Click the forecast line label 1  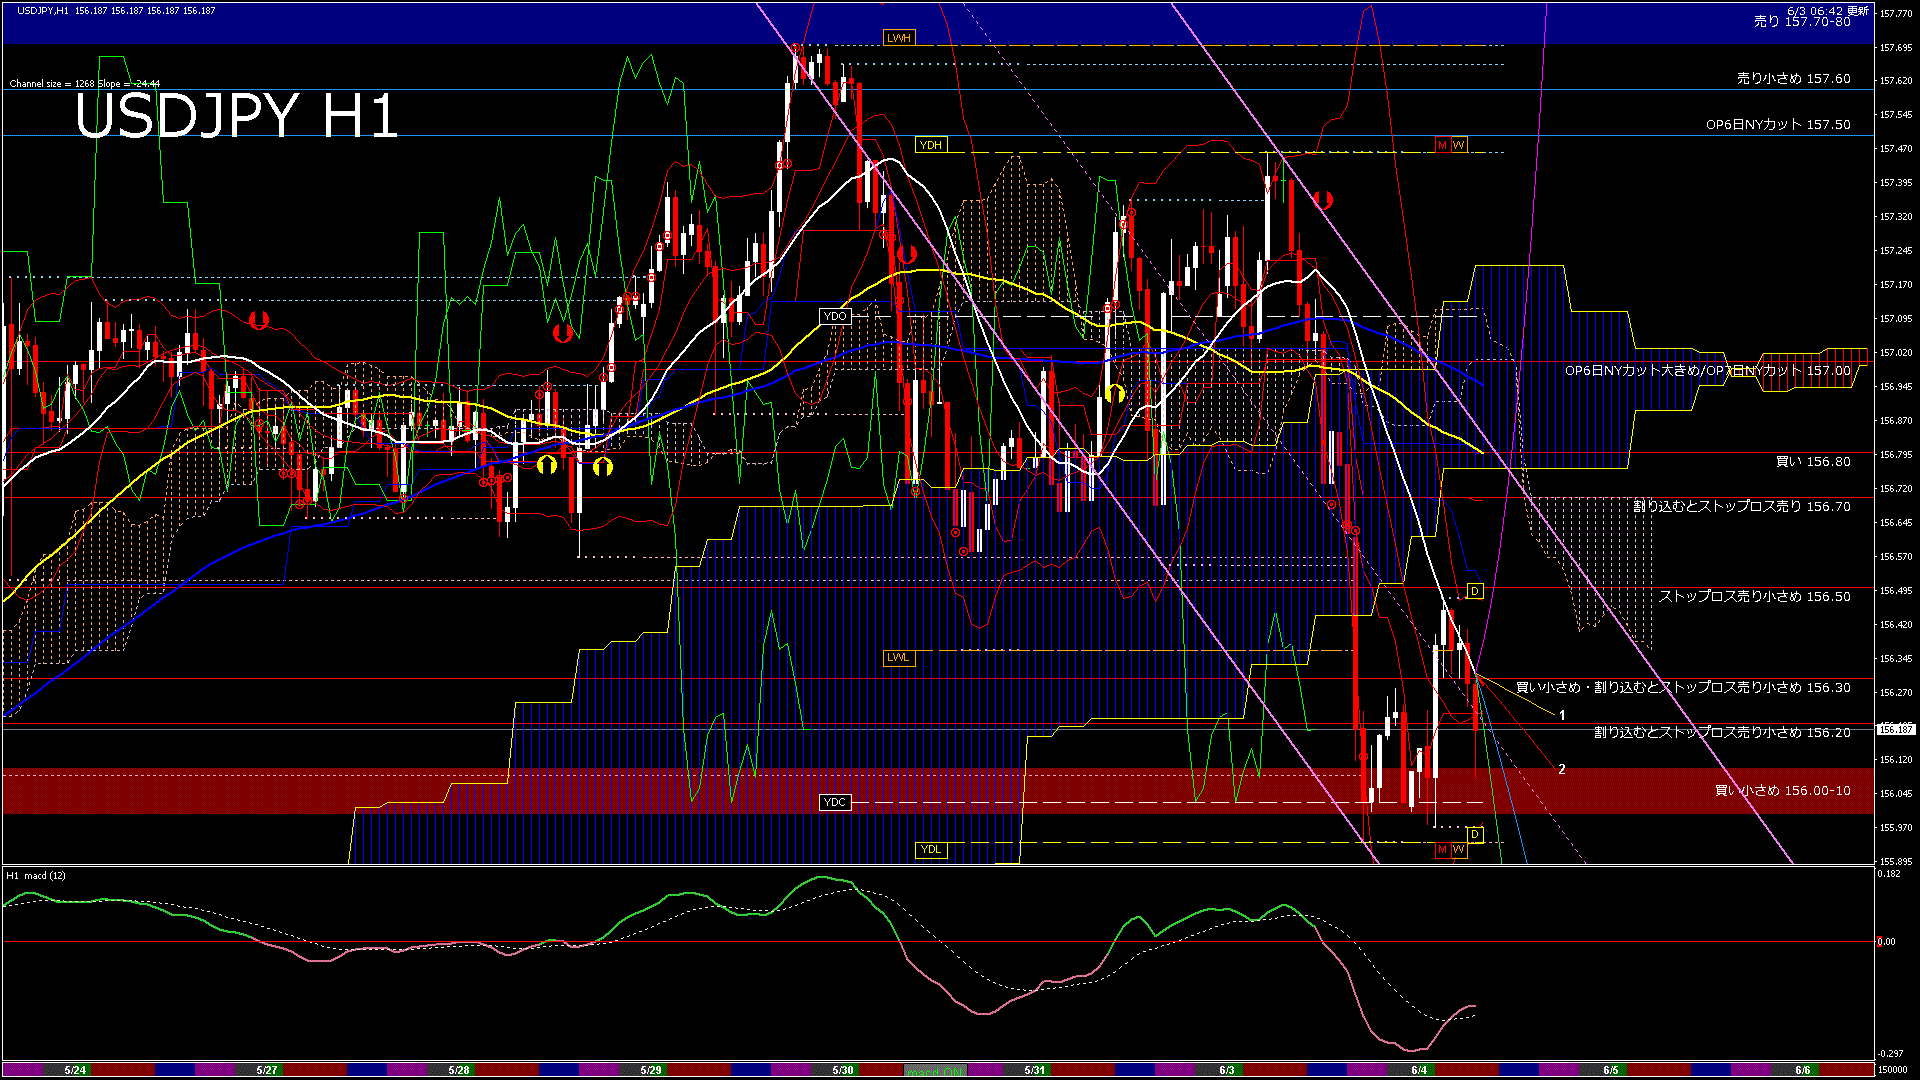[x=1562, y=715]
